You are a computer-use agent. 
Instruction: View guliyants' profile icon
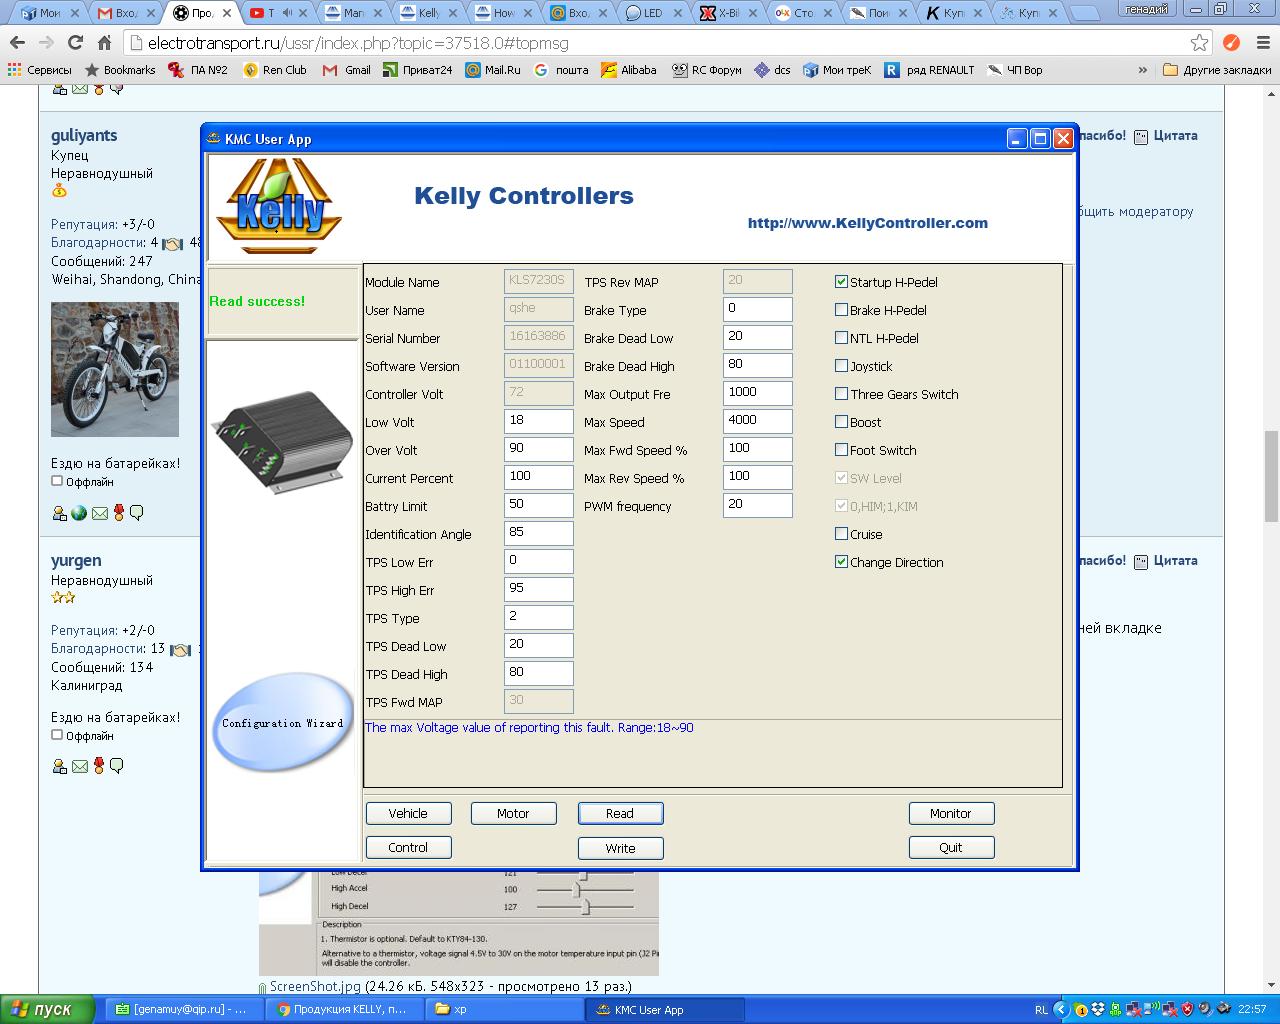tap(59, 513)
